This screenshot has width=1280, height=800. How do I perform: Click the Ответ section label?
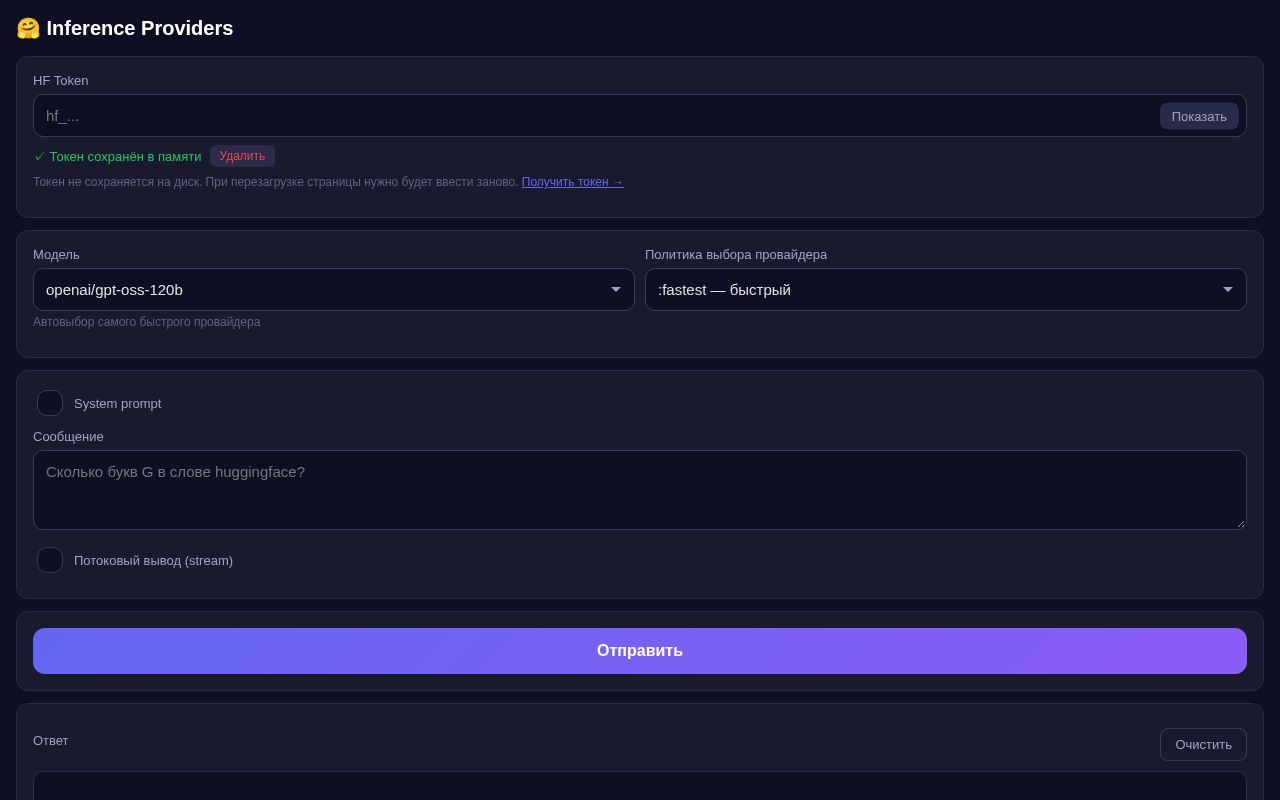(51, 741)
